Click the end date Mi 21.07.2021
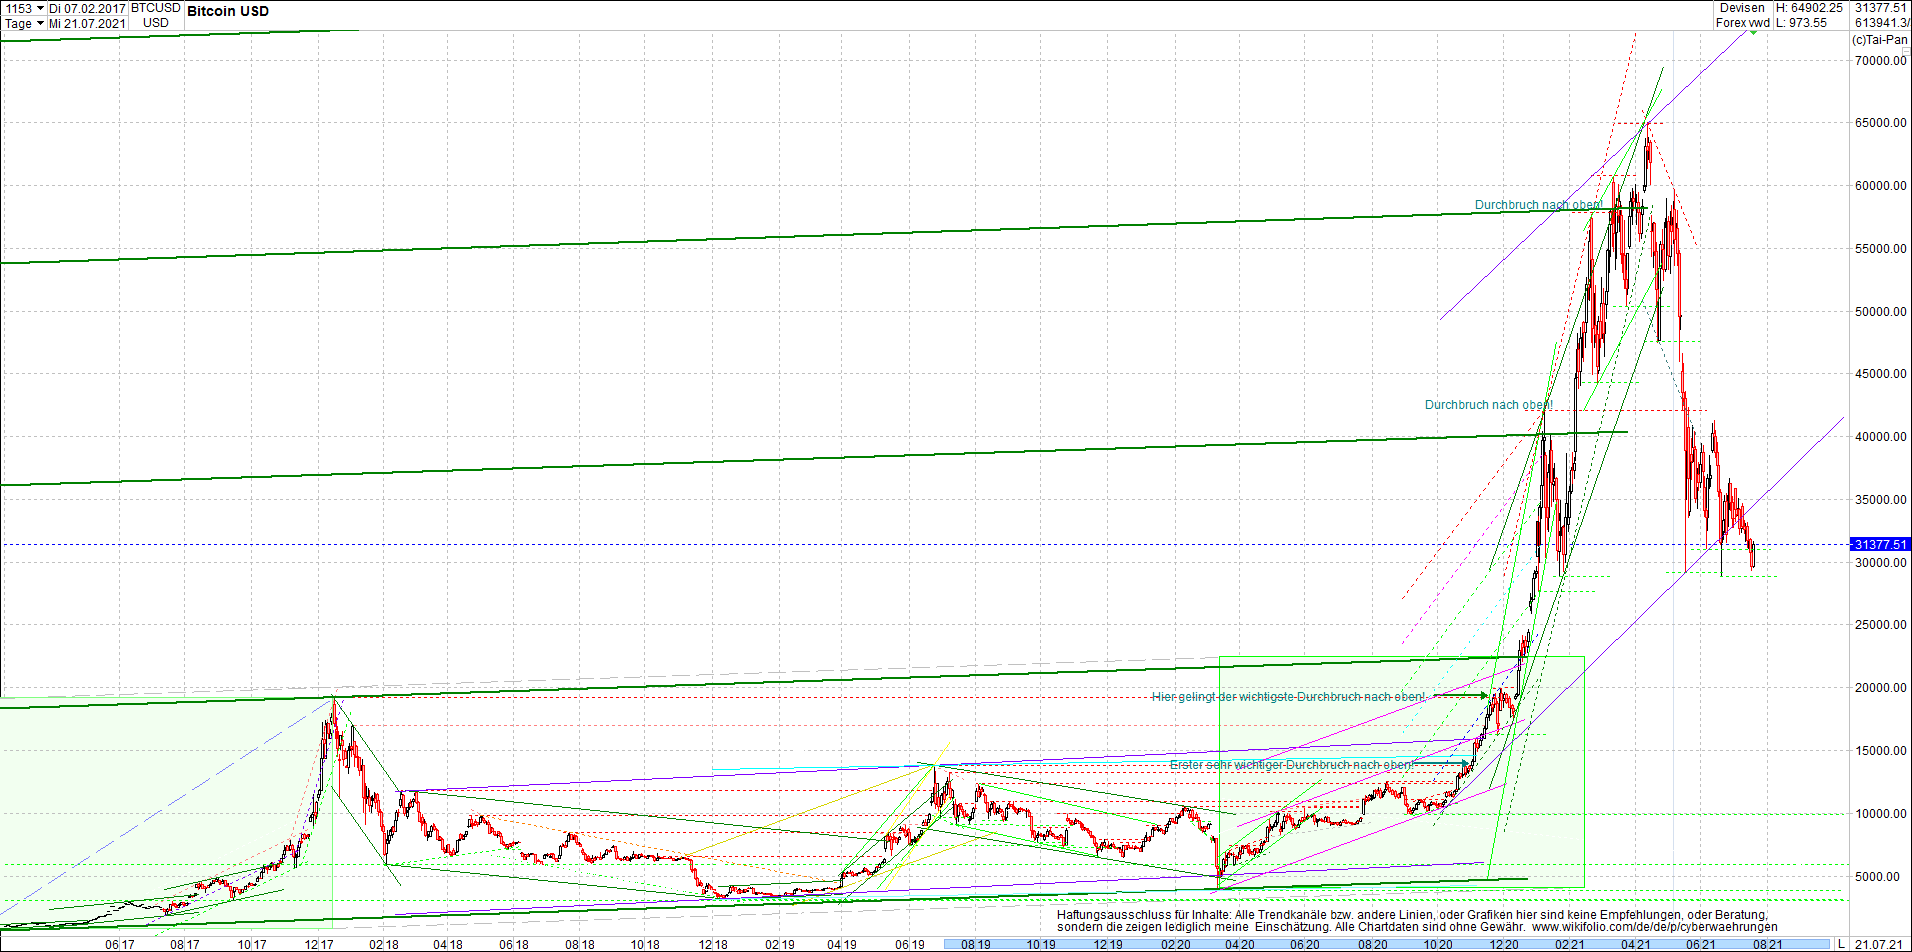 coord(88,23)
